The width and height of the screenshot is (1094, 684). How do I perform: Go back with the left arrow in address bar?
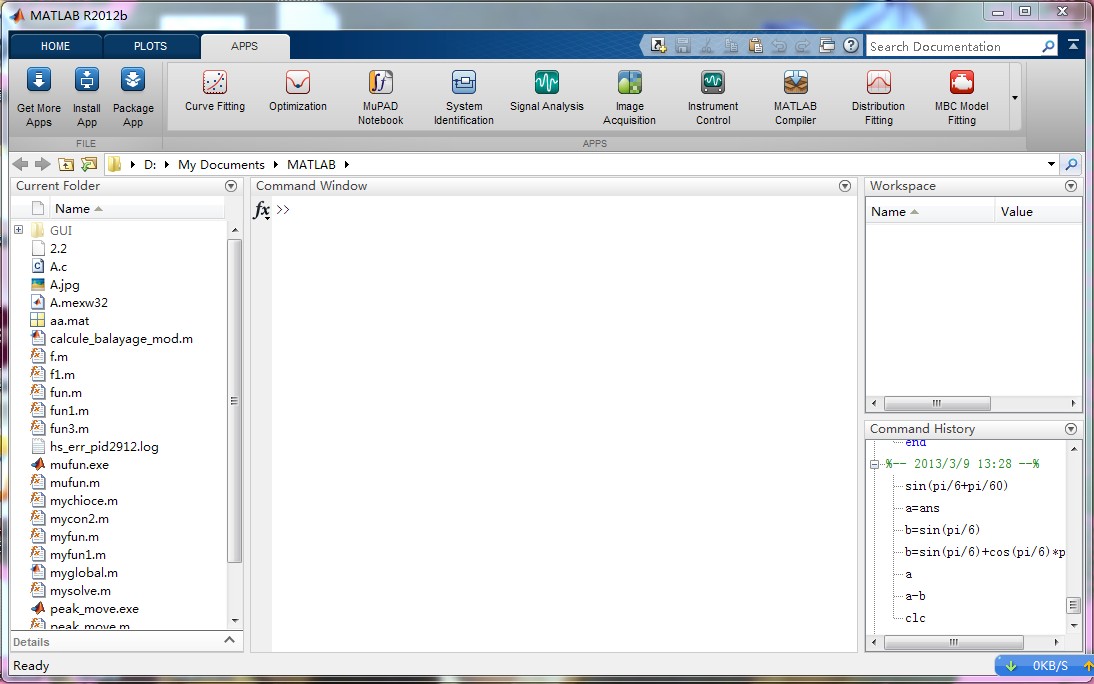tap(20, 164)
